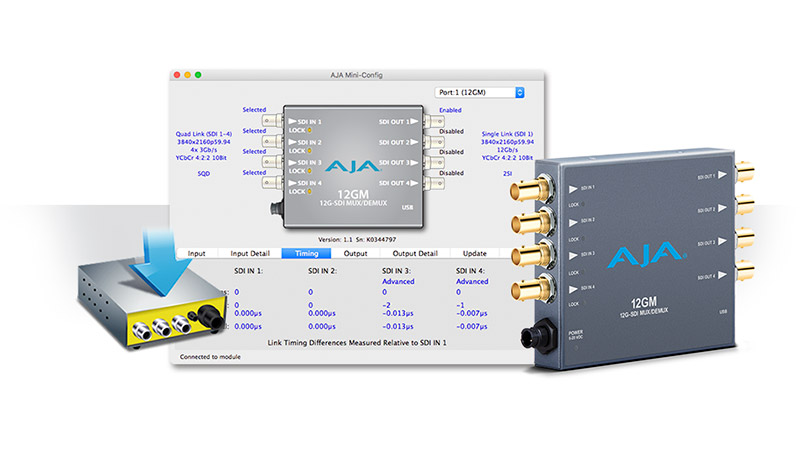
Task: Select the Timing tab
Action: 306,253
